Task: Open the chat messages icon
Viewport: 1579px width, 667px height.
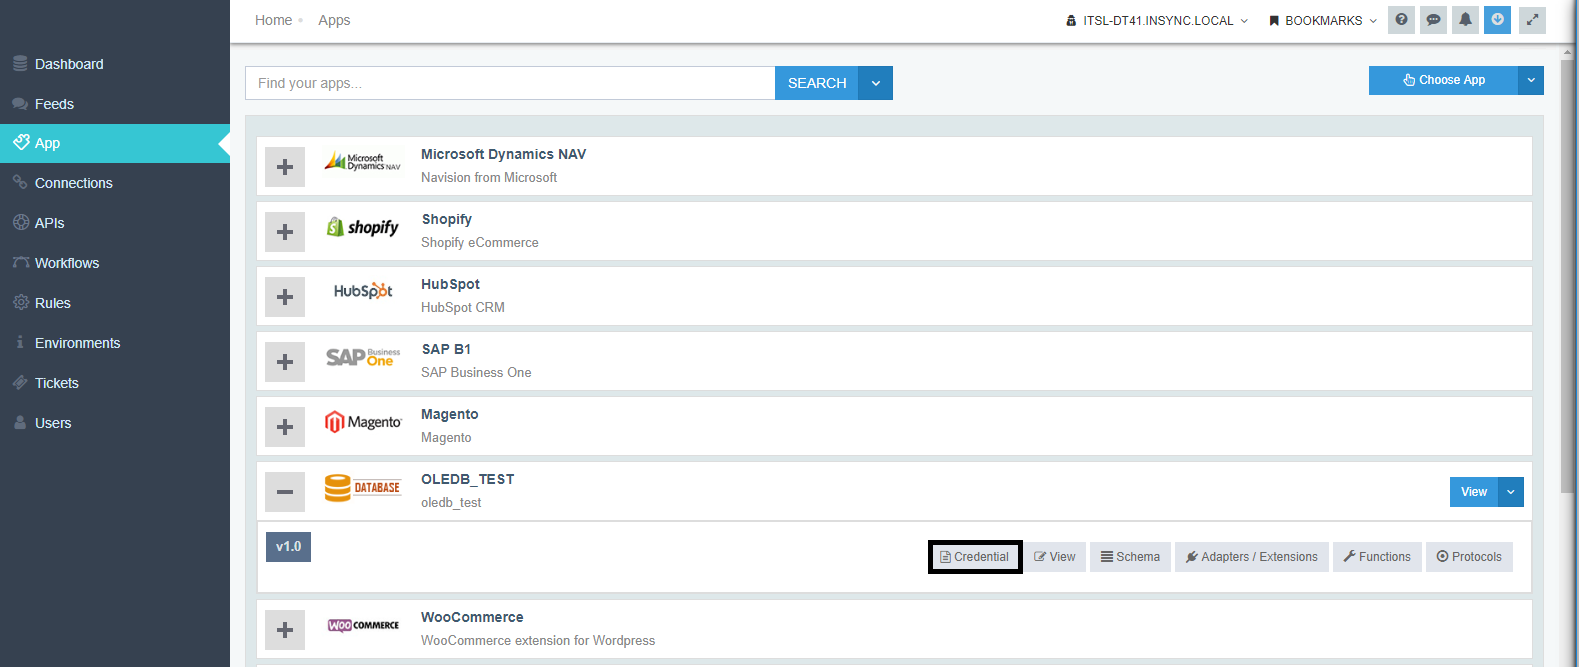Action: tap(1433, 20)
